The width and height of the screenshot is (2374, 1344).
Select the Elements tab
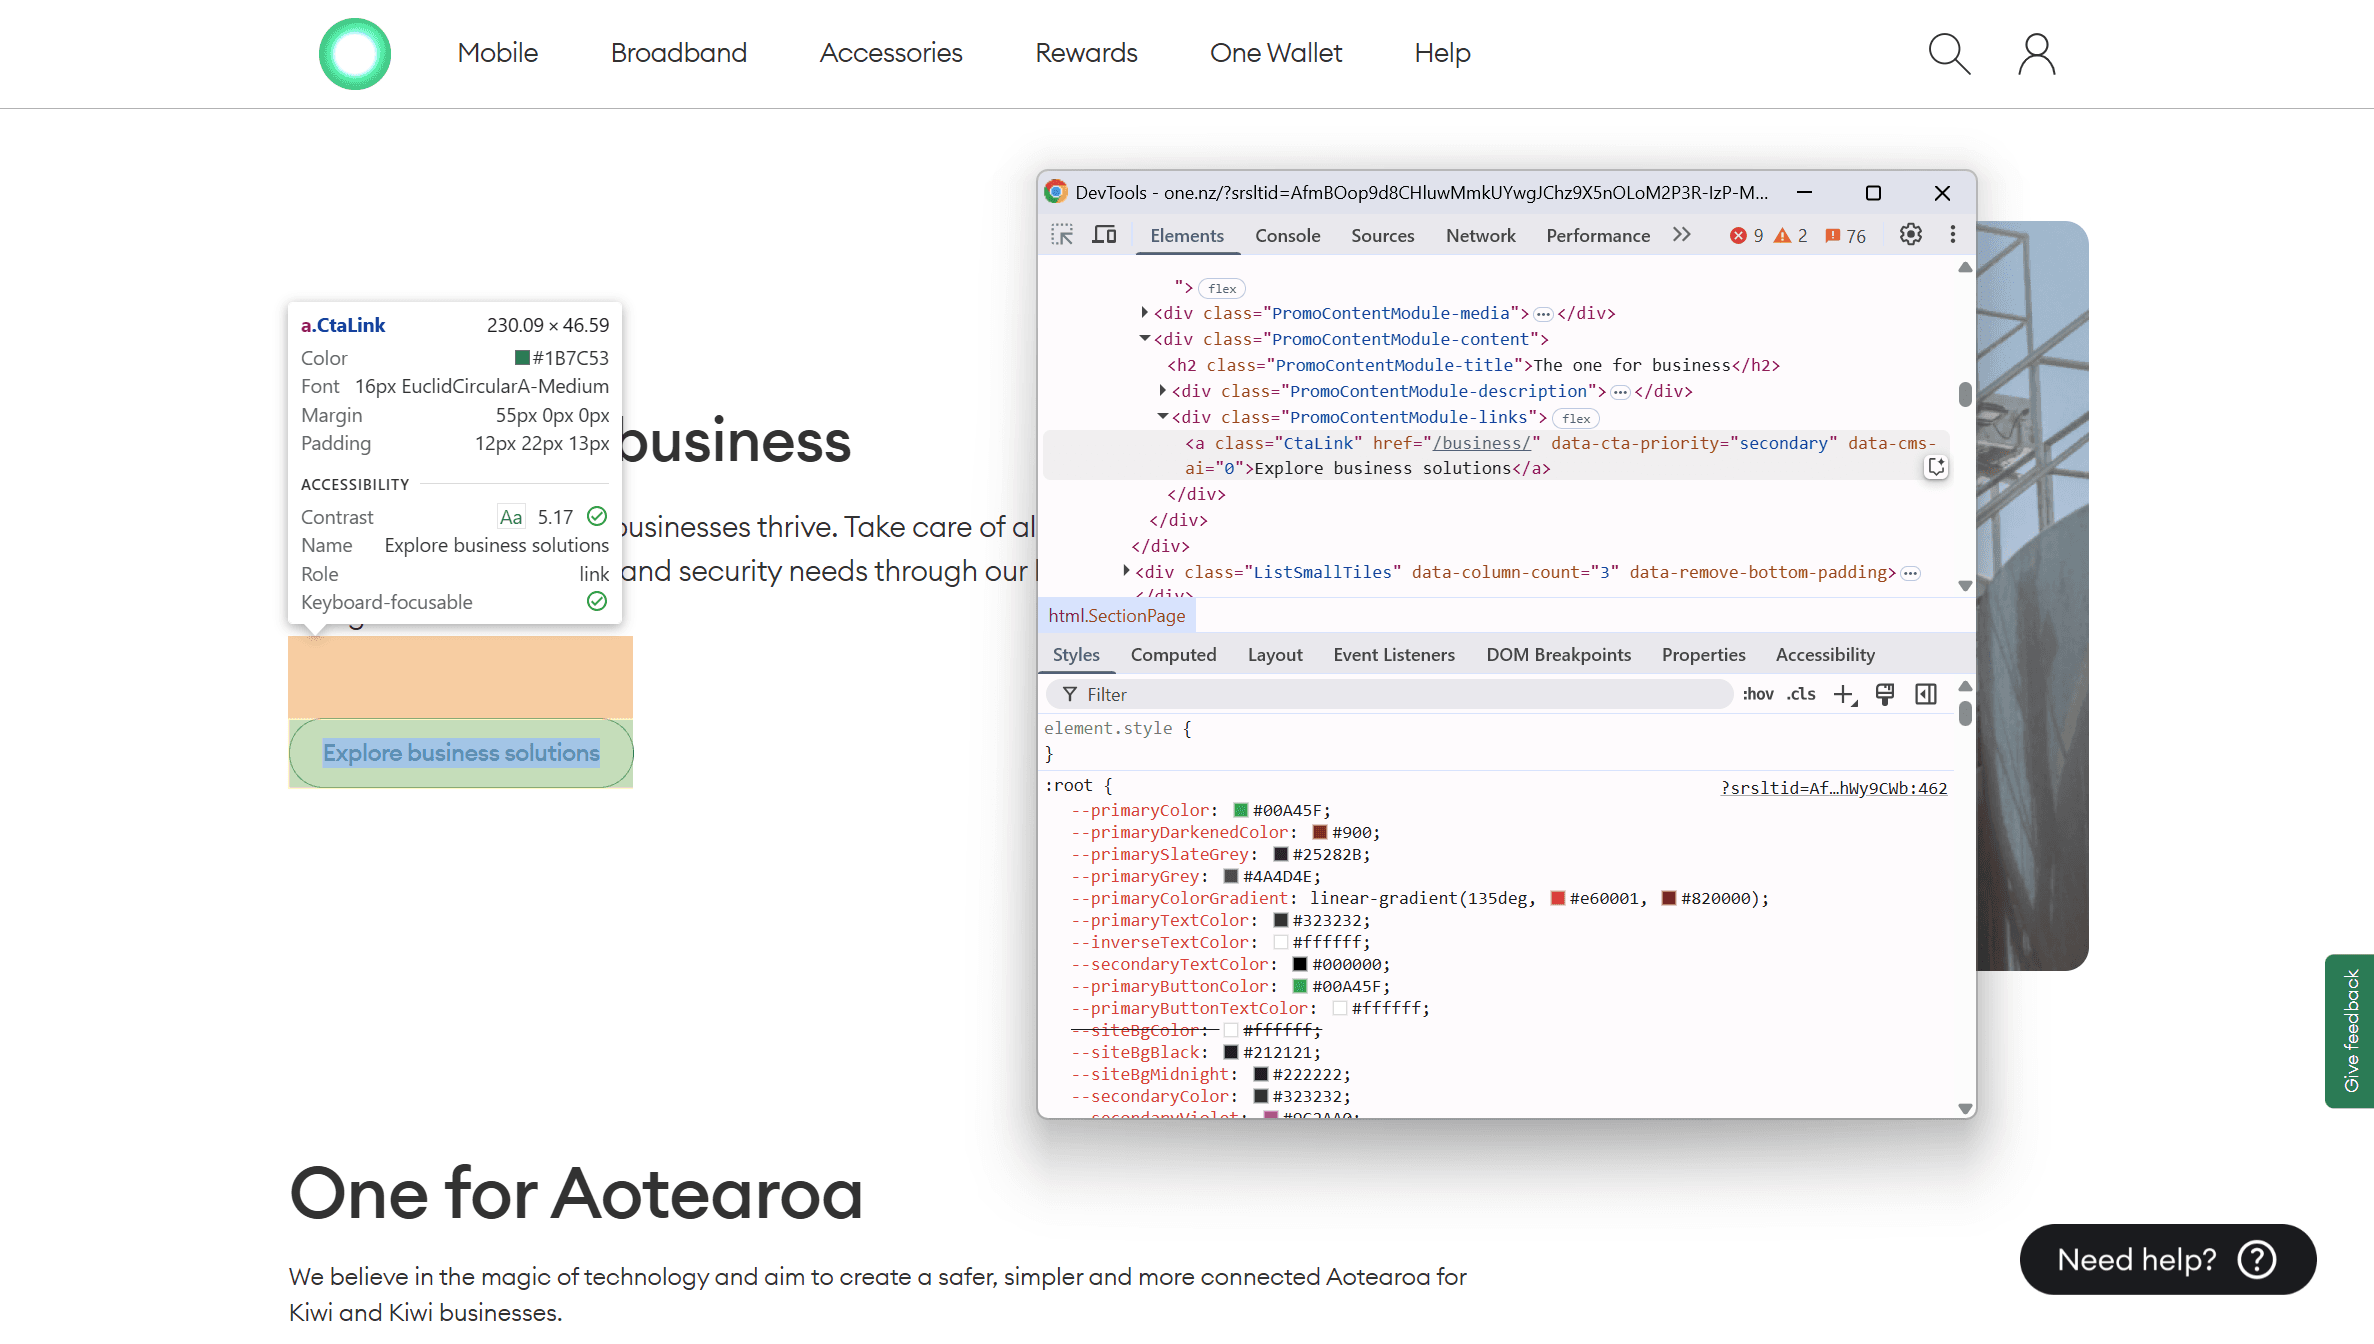click(1186, 235)
